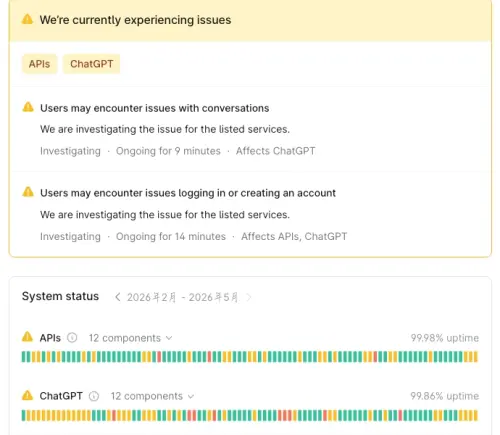
Task: Go to previous date range in System status
Action: 117,297
